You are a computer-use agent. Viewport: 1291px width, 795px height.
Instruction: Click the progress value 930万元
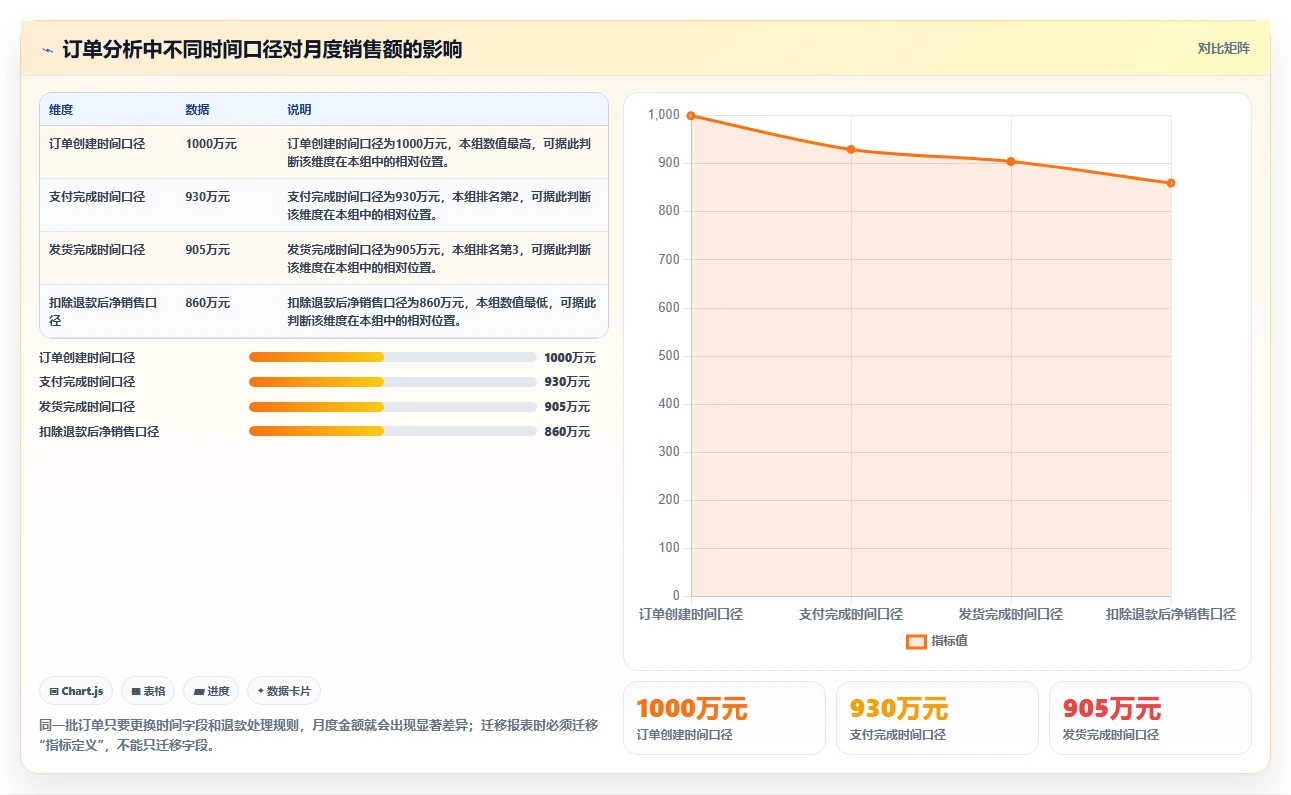(567, 382)
